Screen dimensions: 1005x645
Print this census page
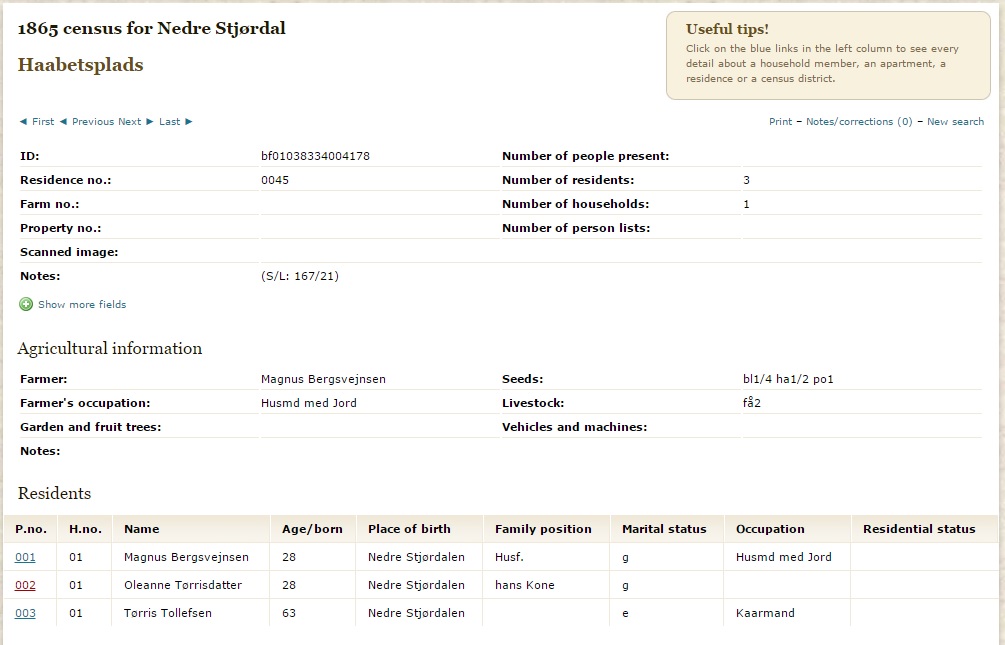[x=780, y=122]
